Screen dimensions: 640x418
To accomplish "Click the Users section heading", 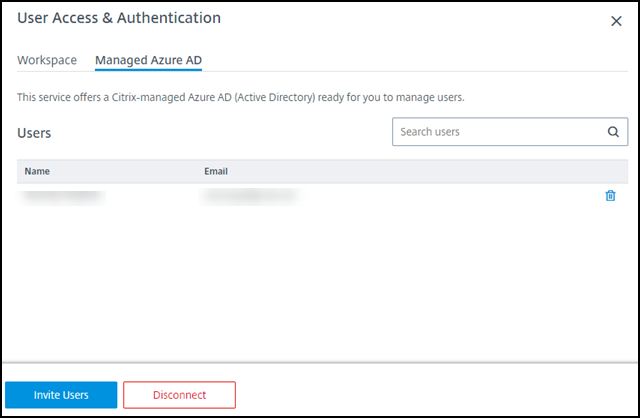I will click(34, 132).
